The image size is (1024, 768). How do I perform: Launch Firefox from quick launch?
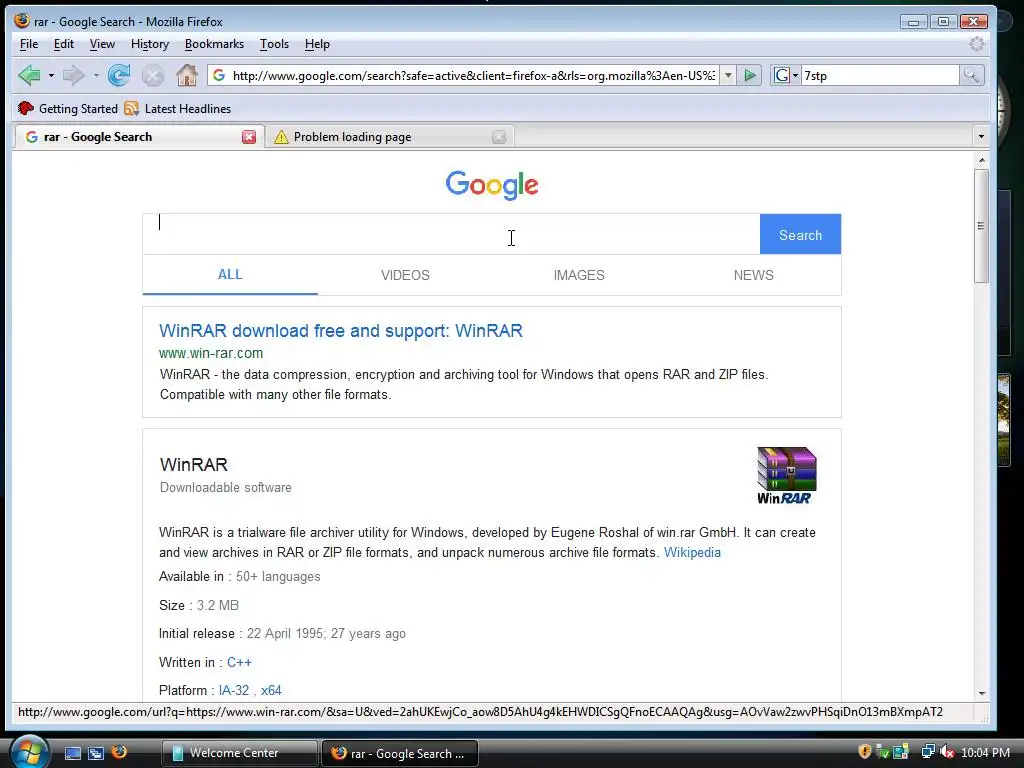pyautogui.click(x=120, y=752)
